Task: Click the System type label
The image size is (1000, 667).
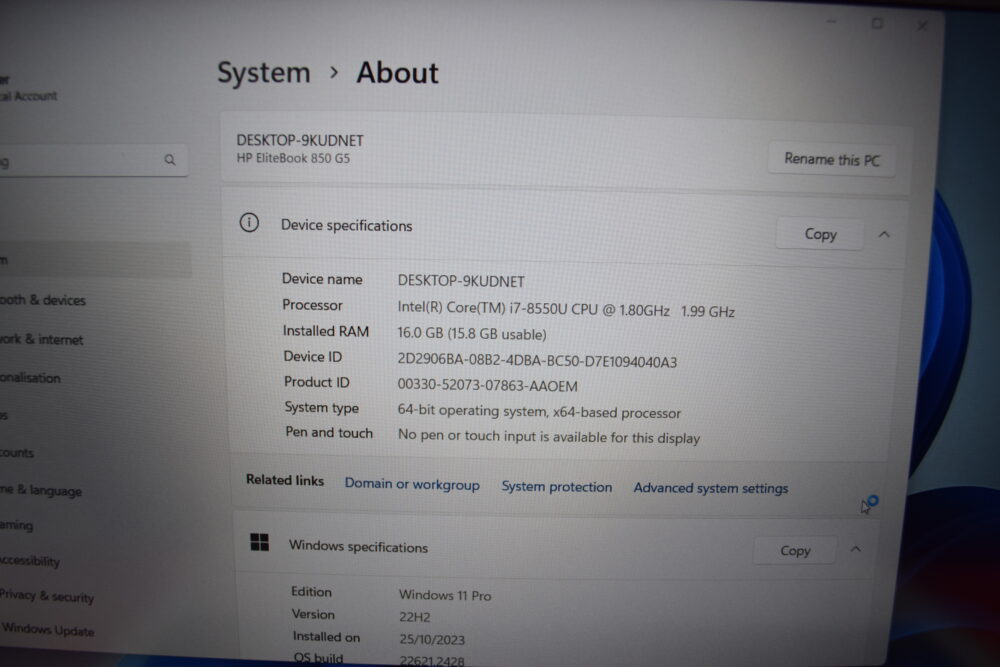Action: [321, 407]
